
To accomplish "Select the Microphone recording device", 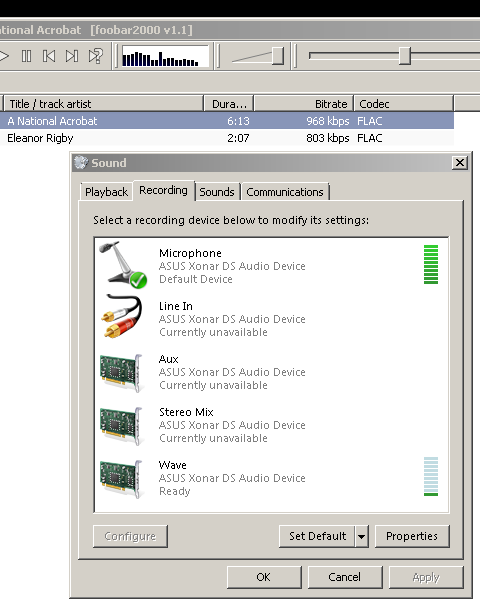I will tap(271, 266).
